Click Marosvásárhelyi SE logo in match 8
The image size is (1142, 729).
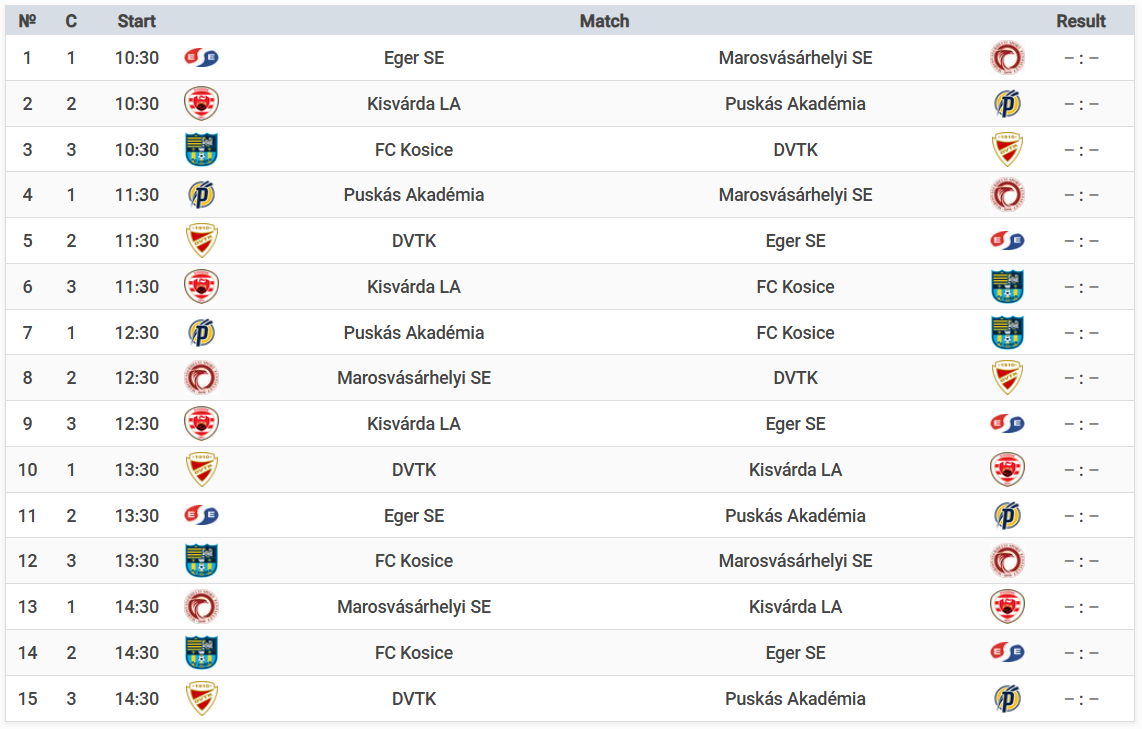[x=202, y=377]
